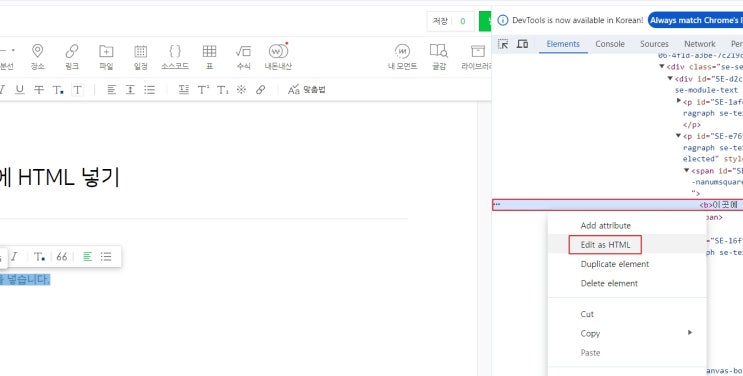Collapse the div class="se-se node
Image resolution: width=743 pixels, height=376 pixels.
pos(662,66)
